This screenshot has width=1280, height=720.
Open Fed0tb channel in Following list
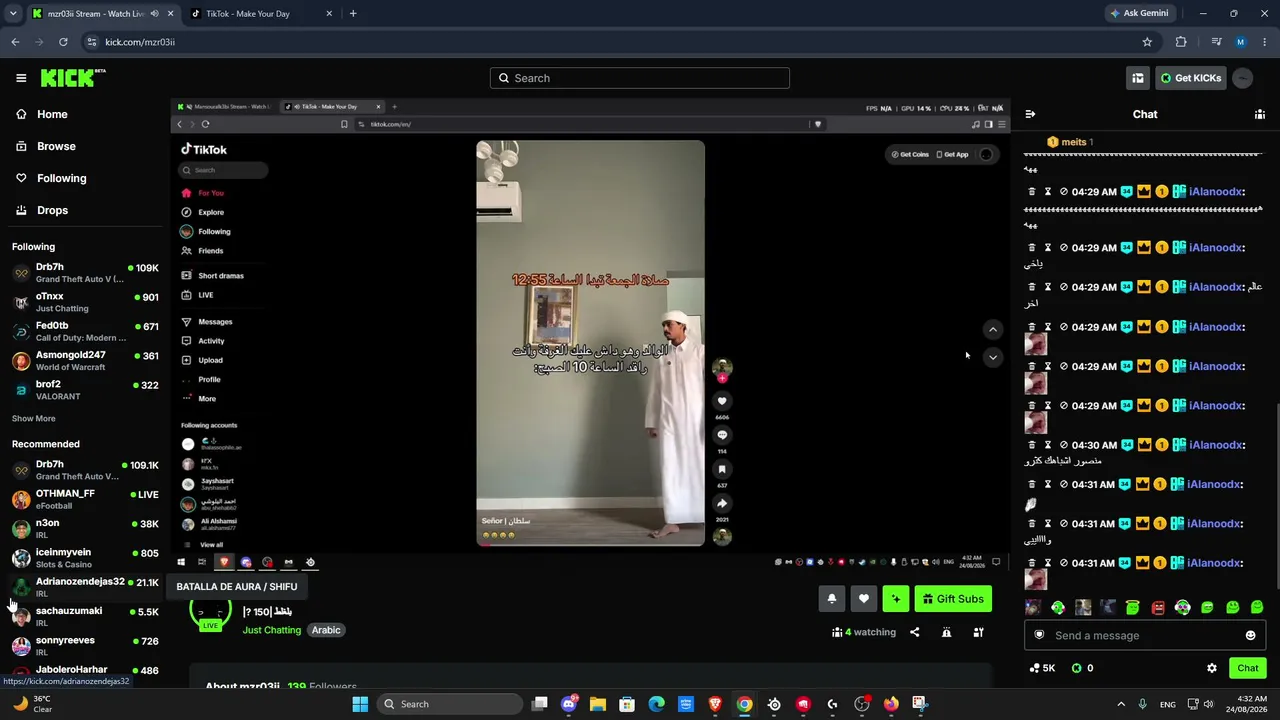(85, 331)
